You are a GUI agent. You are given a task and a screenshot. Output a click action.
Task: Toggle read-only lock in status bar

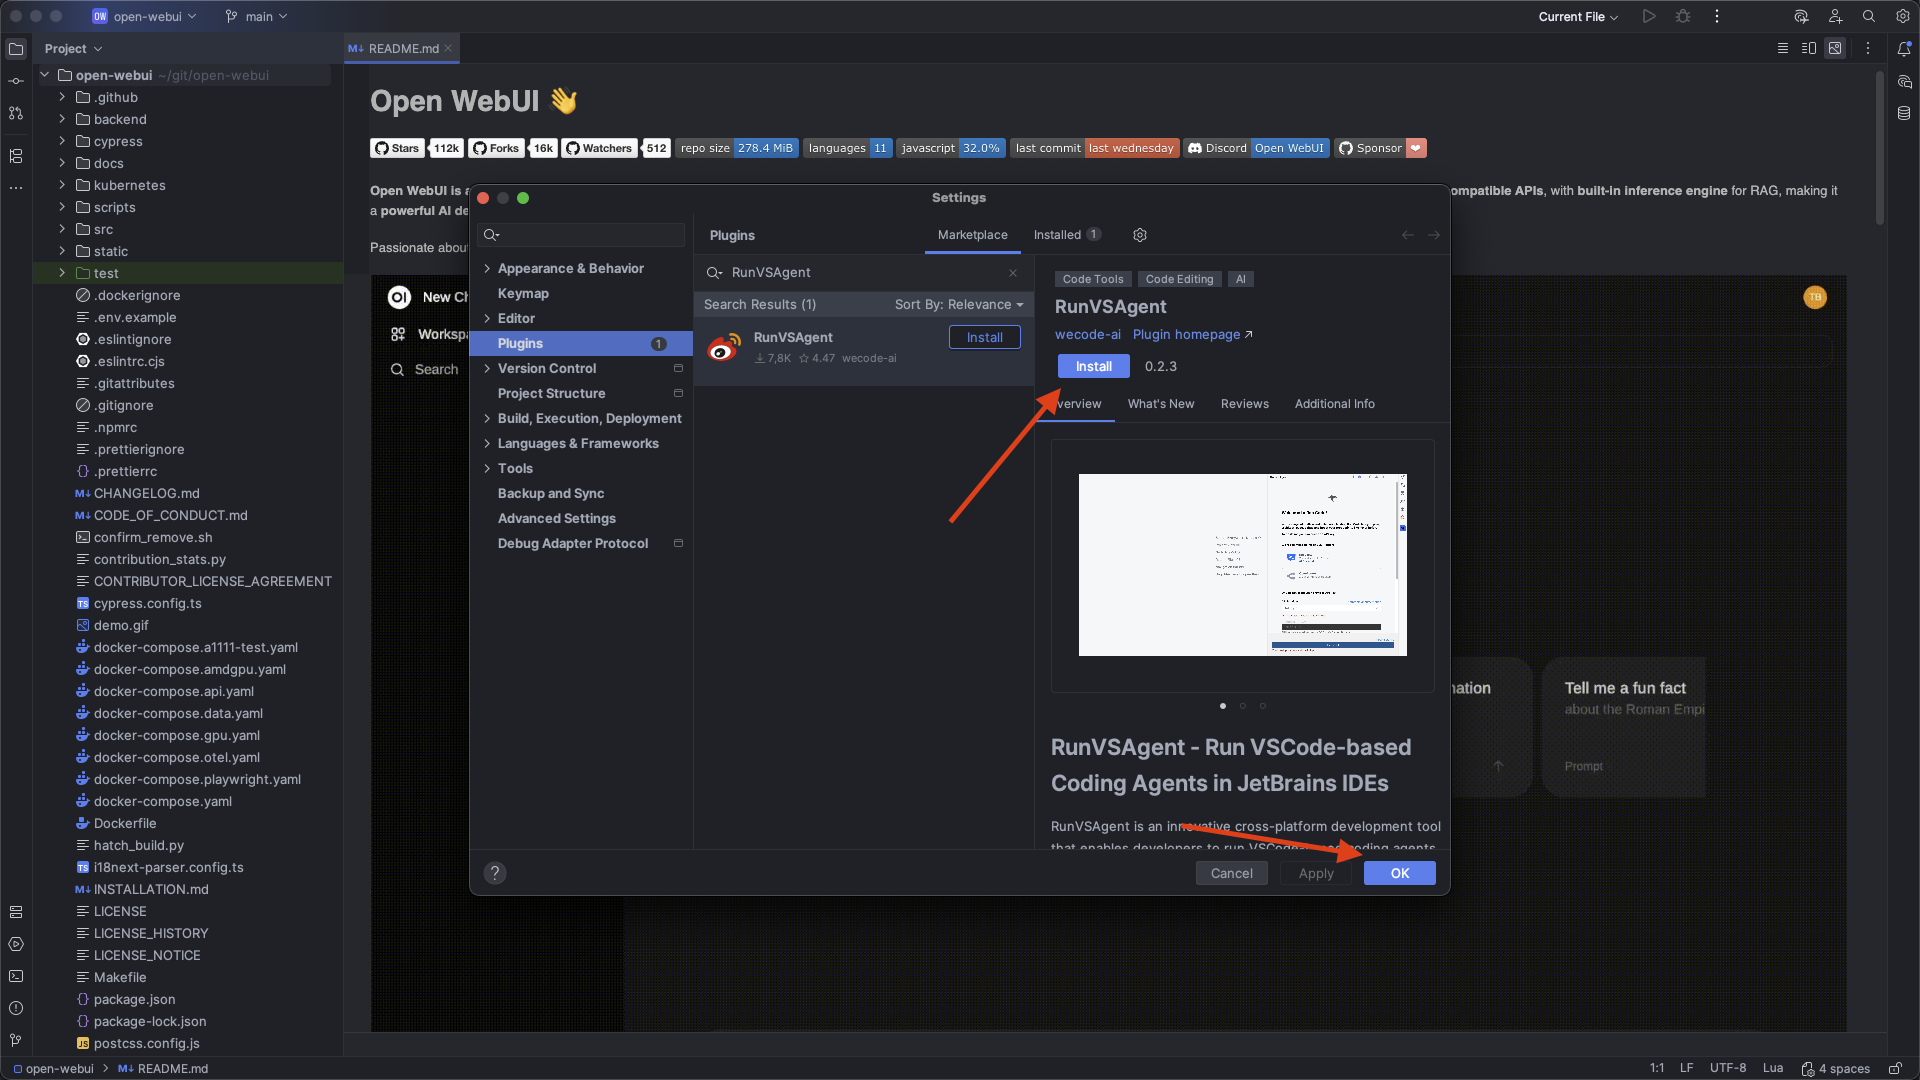[1894, 1068]
